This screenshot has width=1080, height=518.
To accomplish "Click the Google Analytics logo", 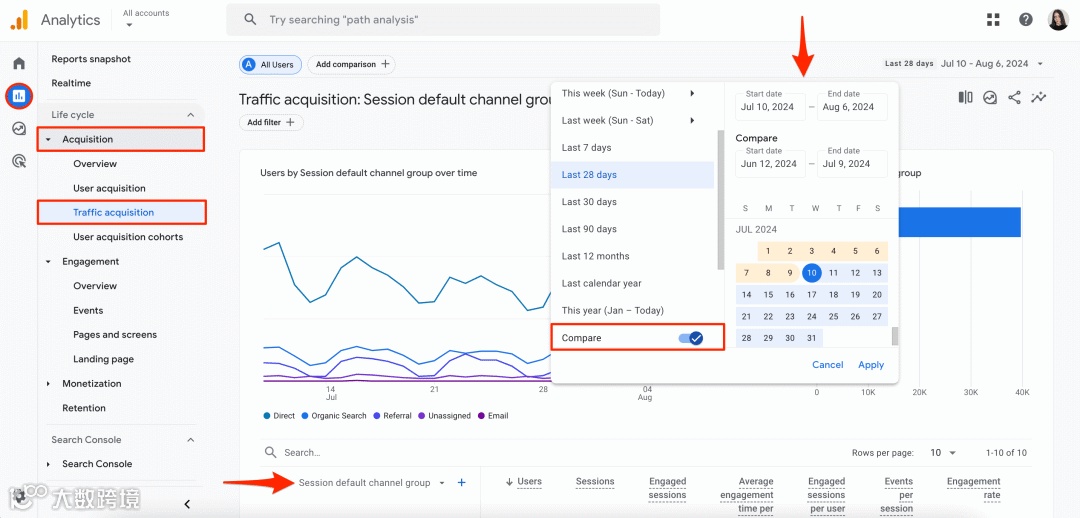I will click(x=19, y=20).
